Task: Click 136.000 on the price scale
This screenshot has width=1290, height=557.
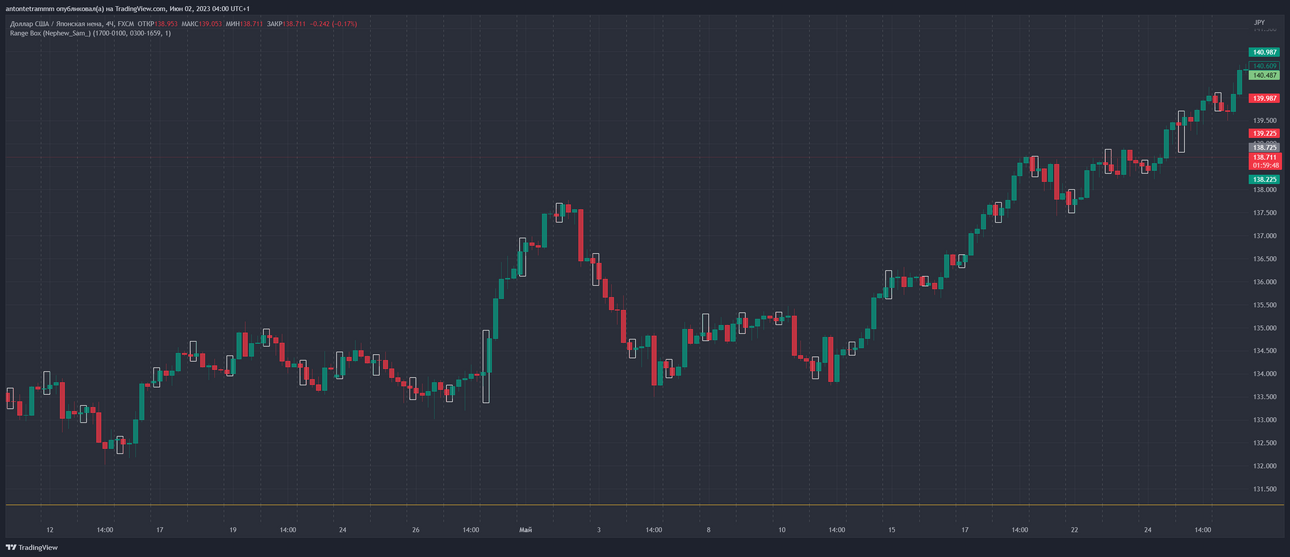Action: (1264, 282)
